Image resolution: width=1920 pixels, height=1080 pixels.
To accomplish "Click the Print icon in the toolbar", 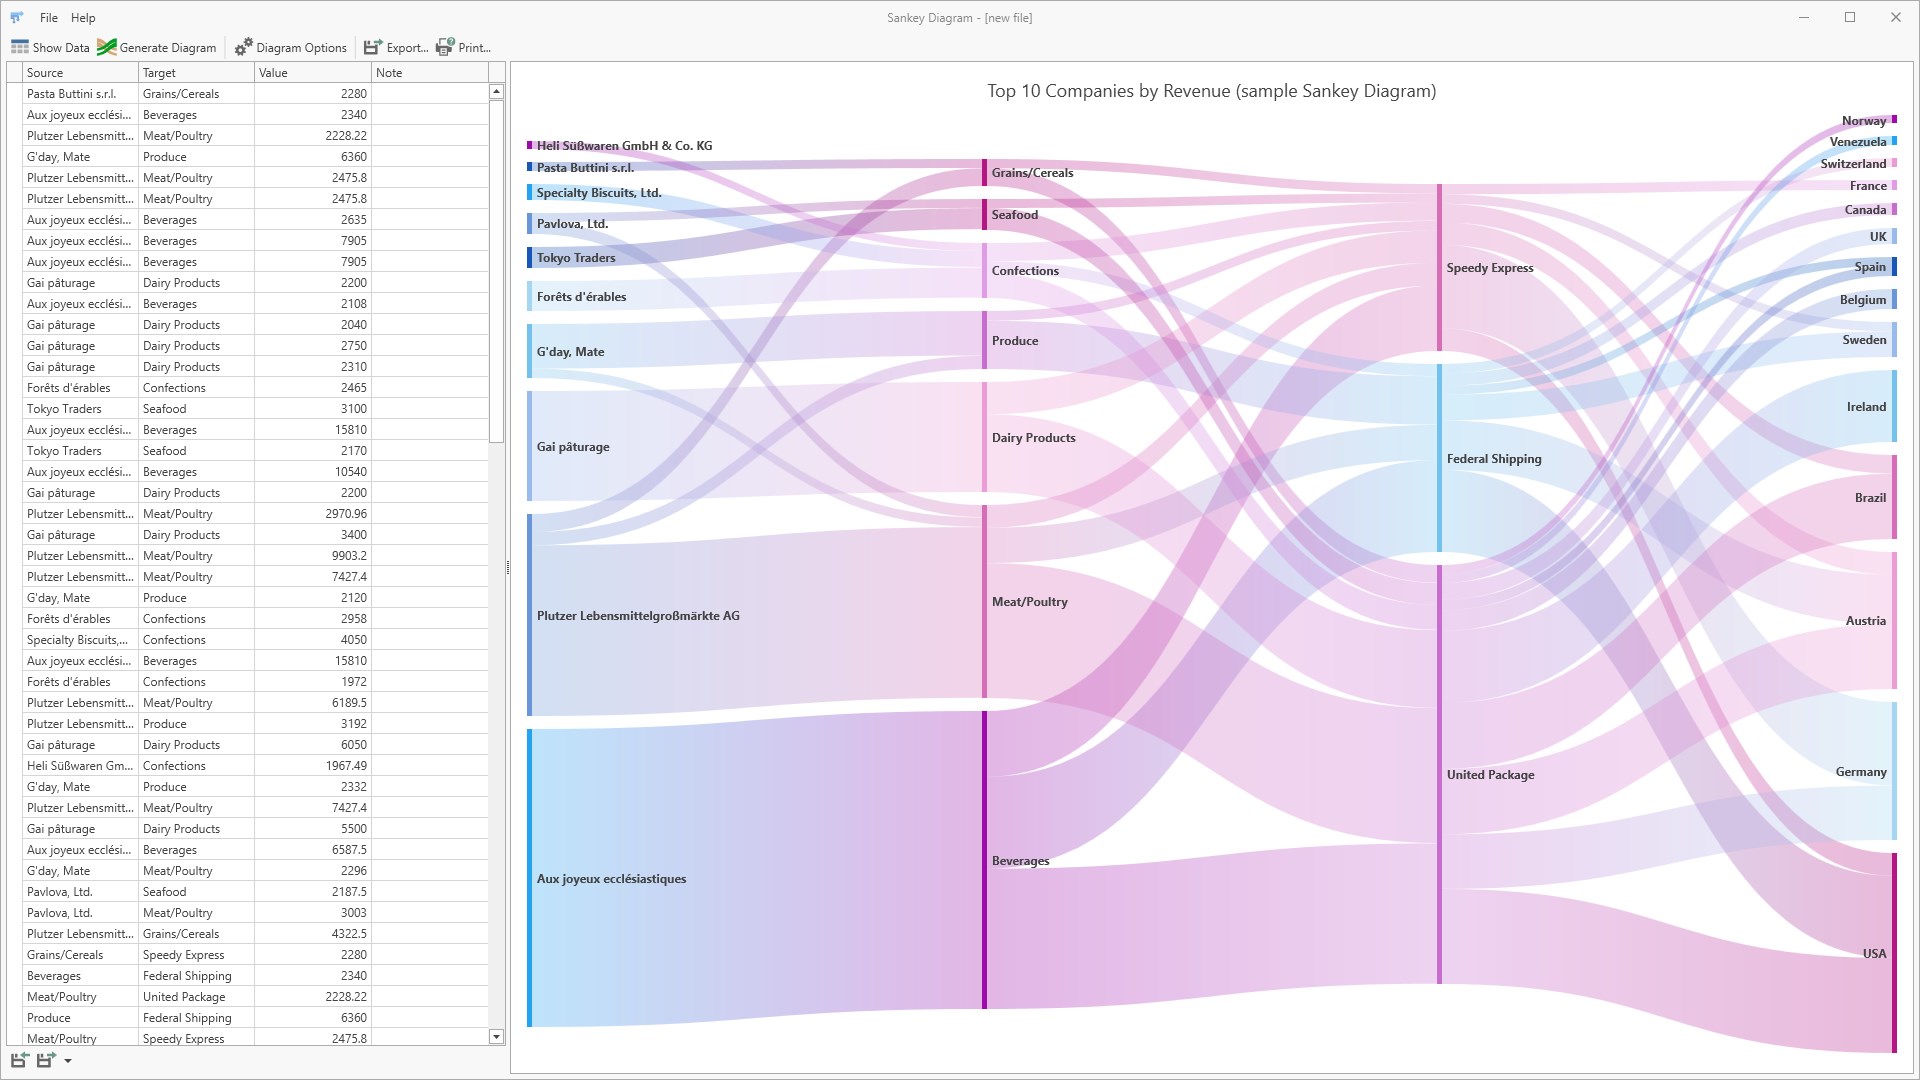I will point(445,47).
